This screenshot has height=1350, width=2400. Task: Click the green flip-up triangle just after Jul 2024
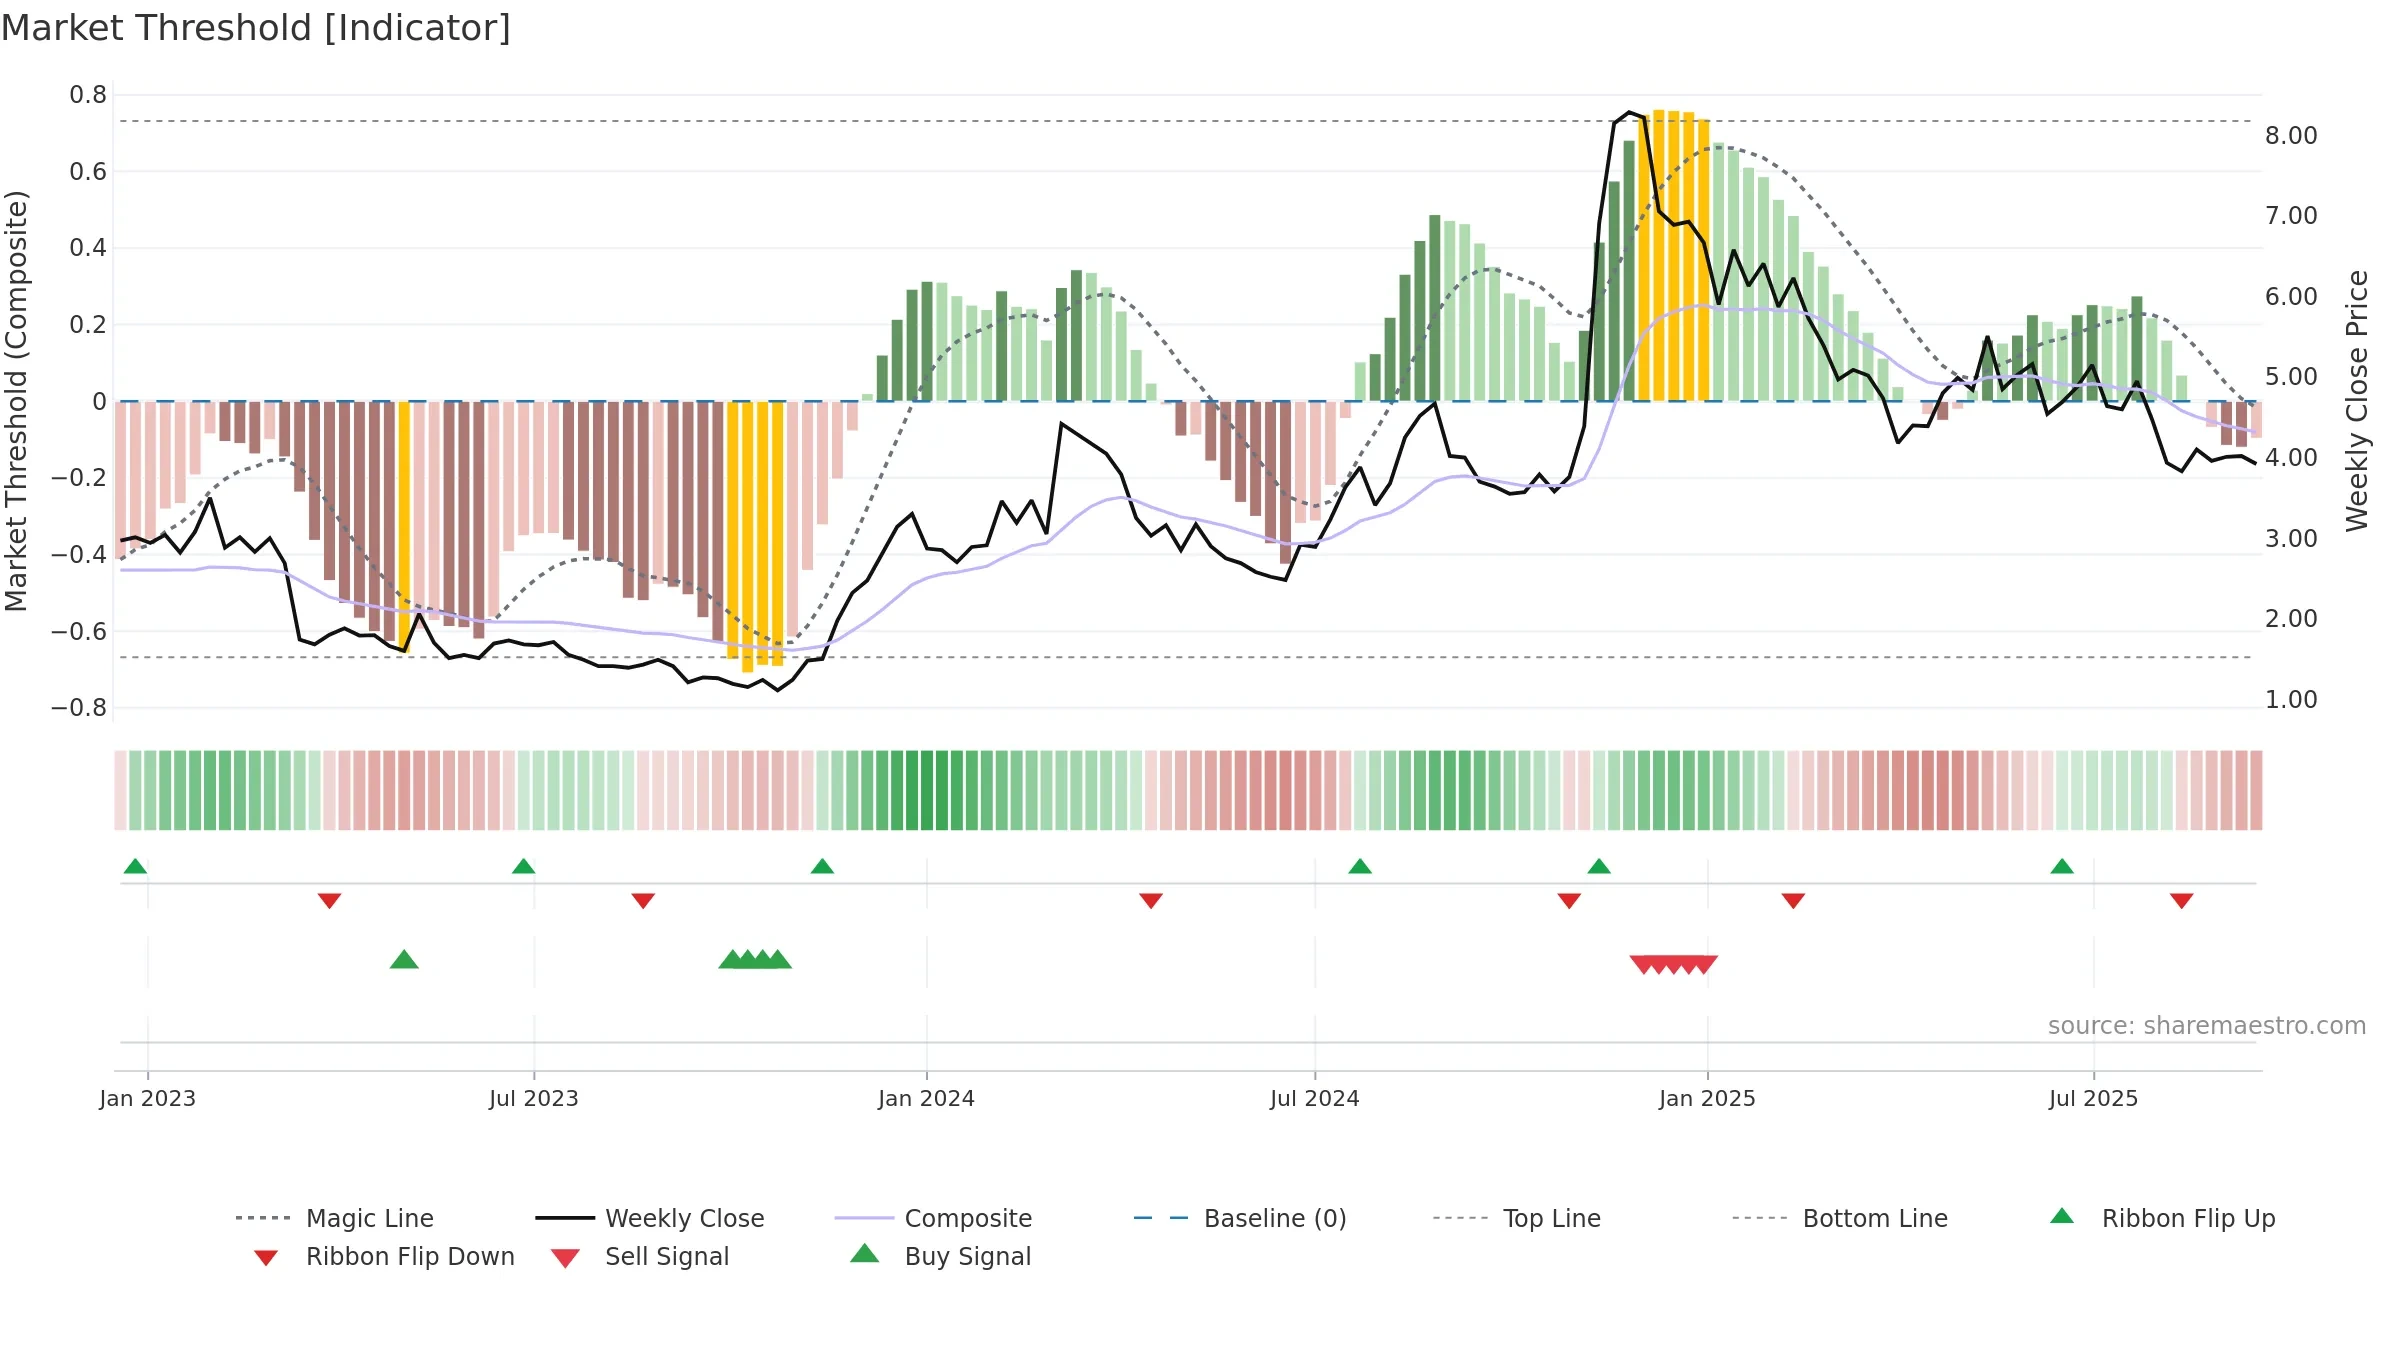point(1360,866)
